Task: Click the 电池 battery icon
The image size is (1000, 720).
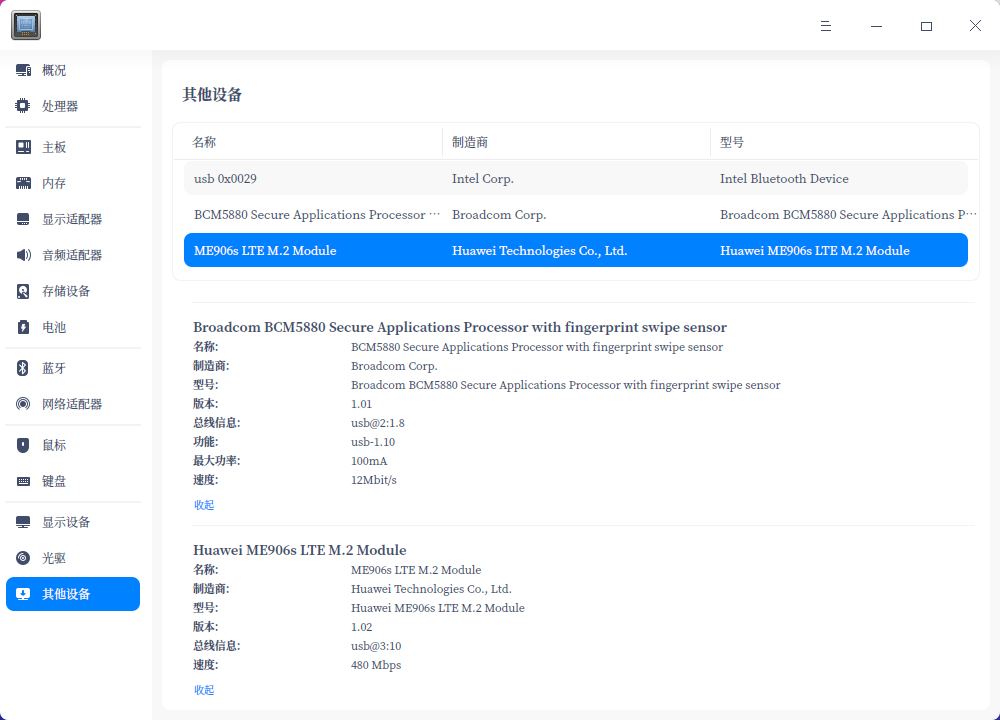Action: [x=24, y=327]
